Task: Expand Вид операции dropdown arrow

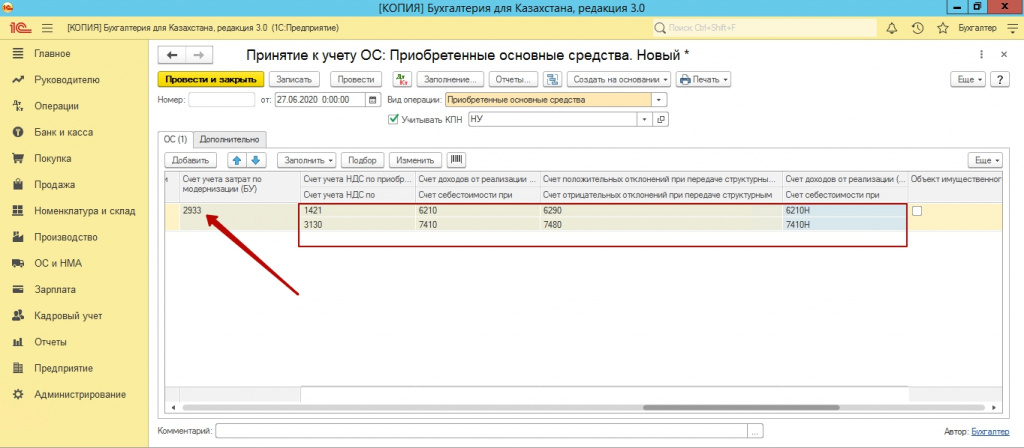Action: pos(659,100)
